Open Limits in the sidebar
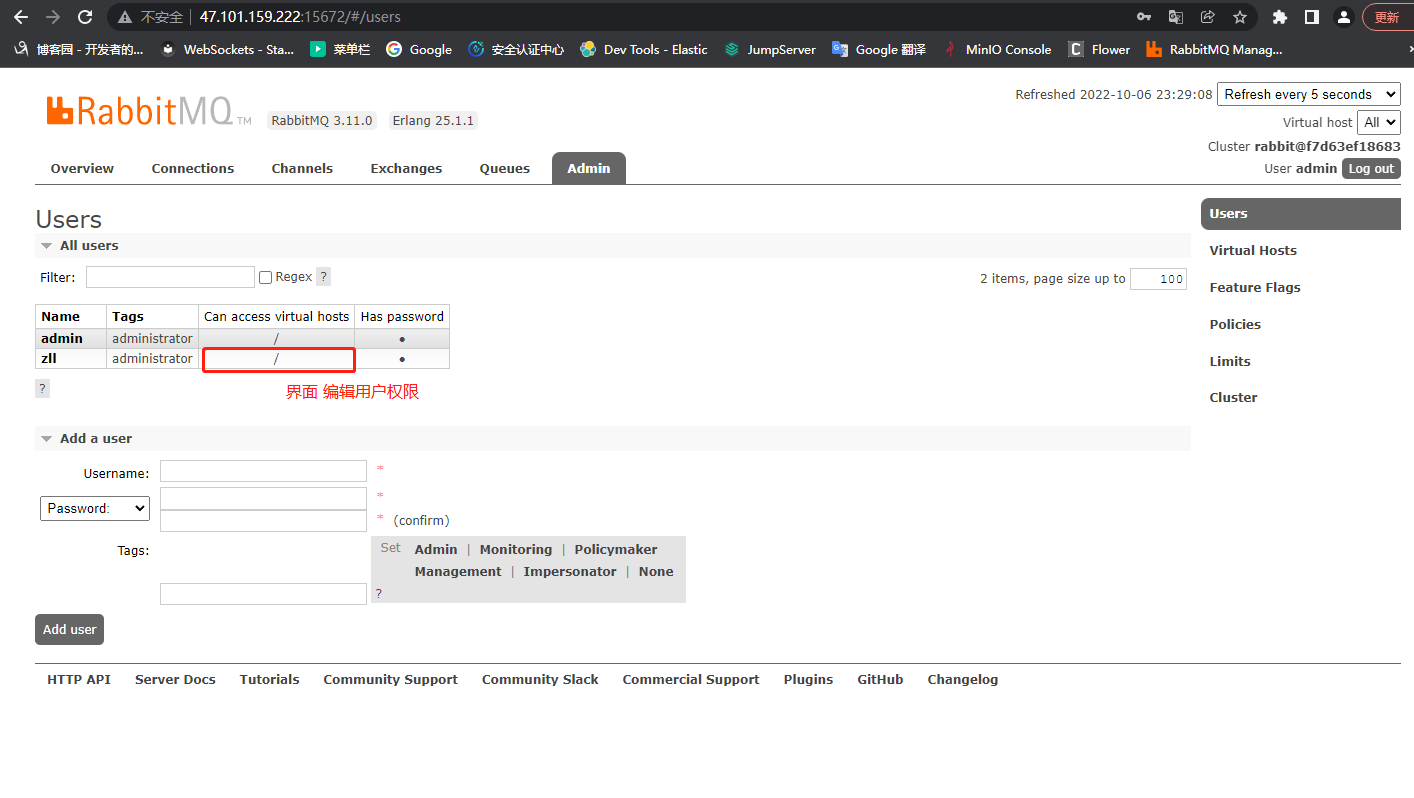Viewport: 1414px width, 798px height. click(1230, 361)
